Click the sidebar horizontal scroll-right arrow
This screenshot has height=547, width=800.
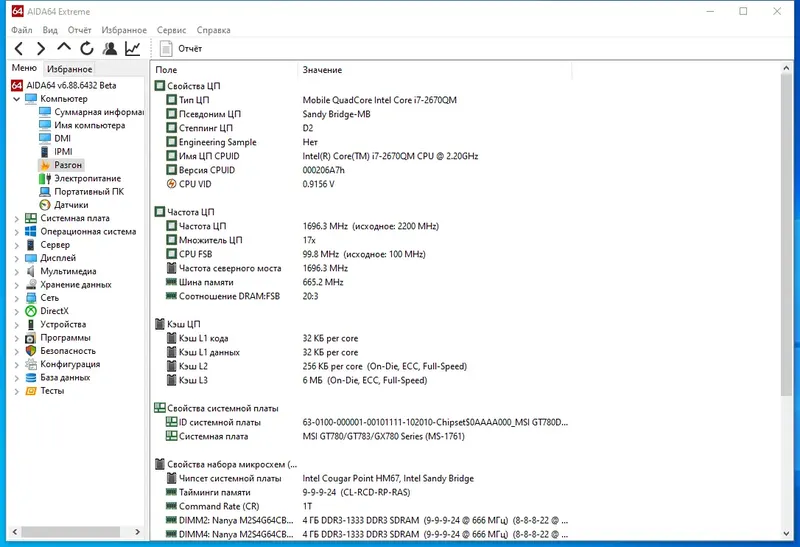coord(137,532)
